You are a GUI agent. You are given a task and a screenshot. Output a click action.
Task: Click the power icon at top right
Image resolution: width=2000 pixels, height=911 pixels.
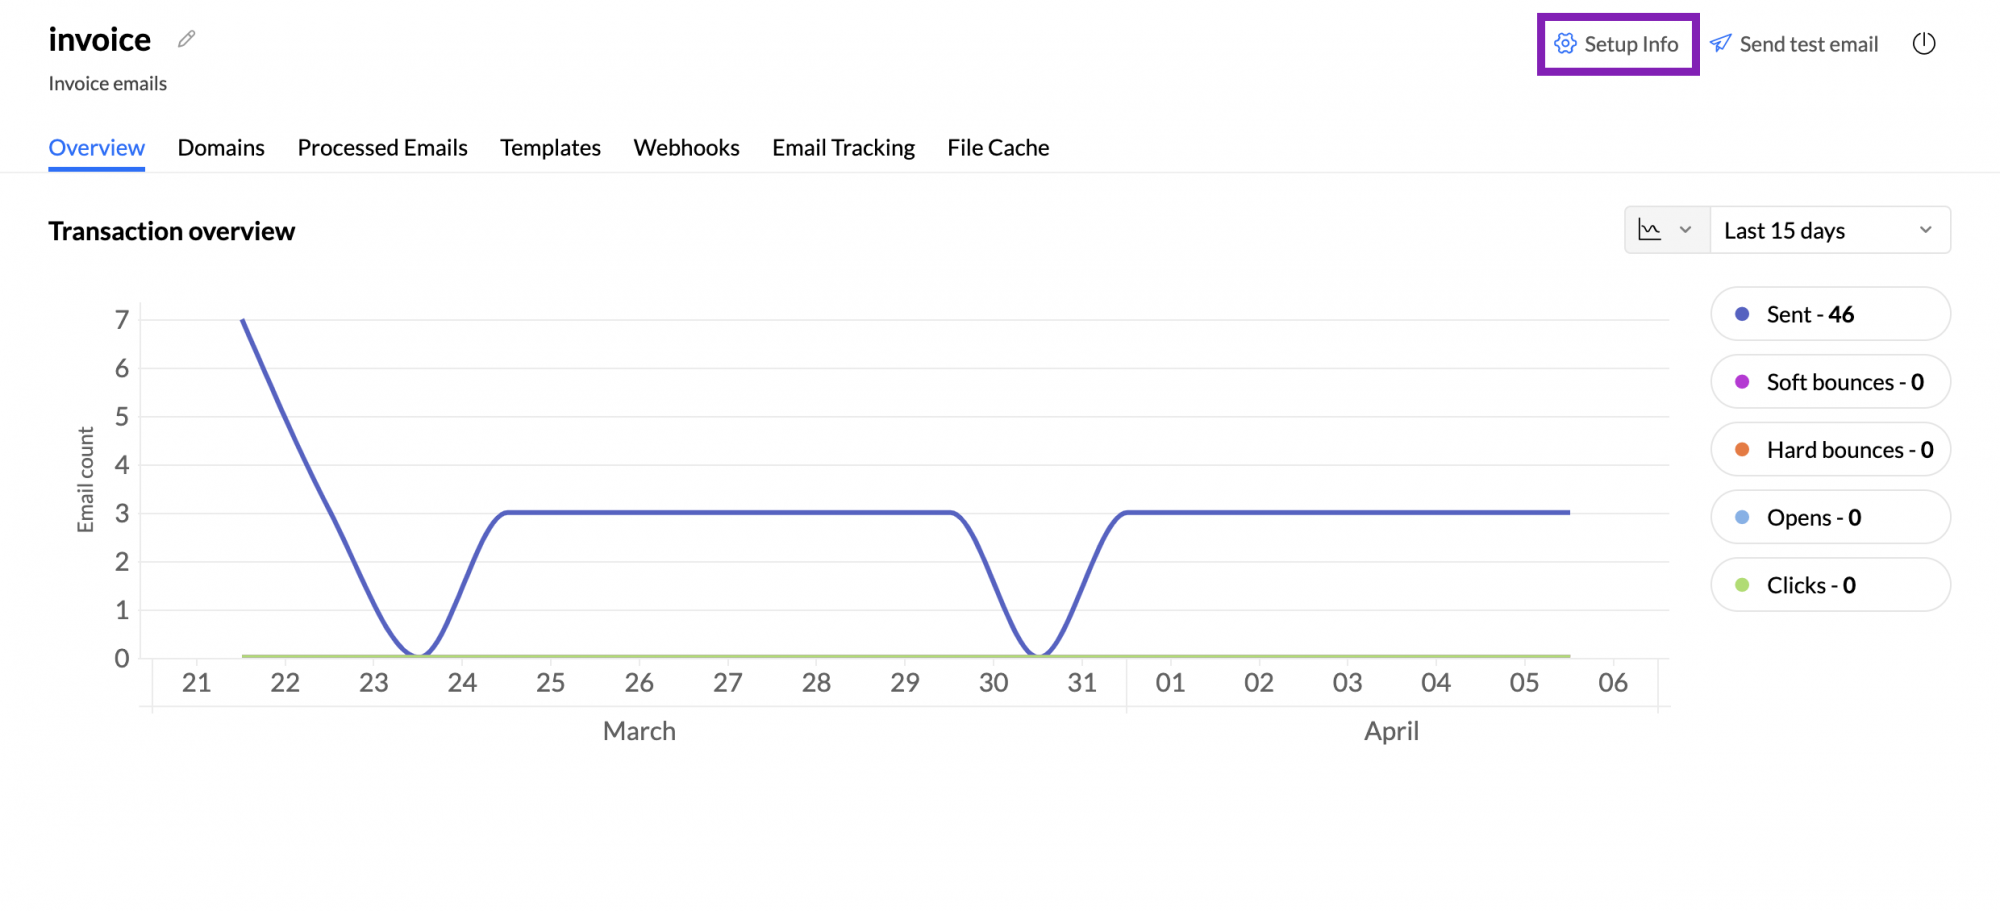tap(1924, 44)
